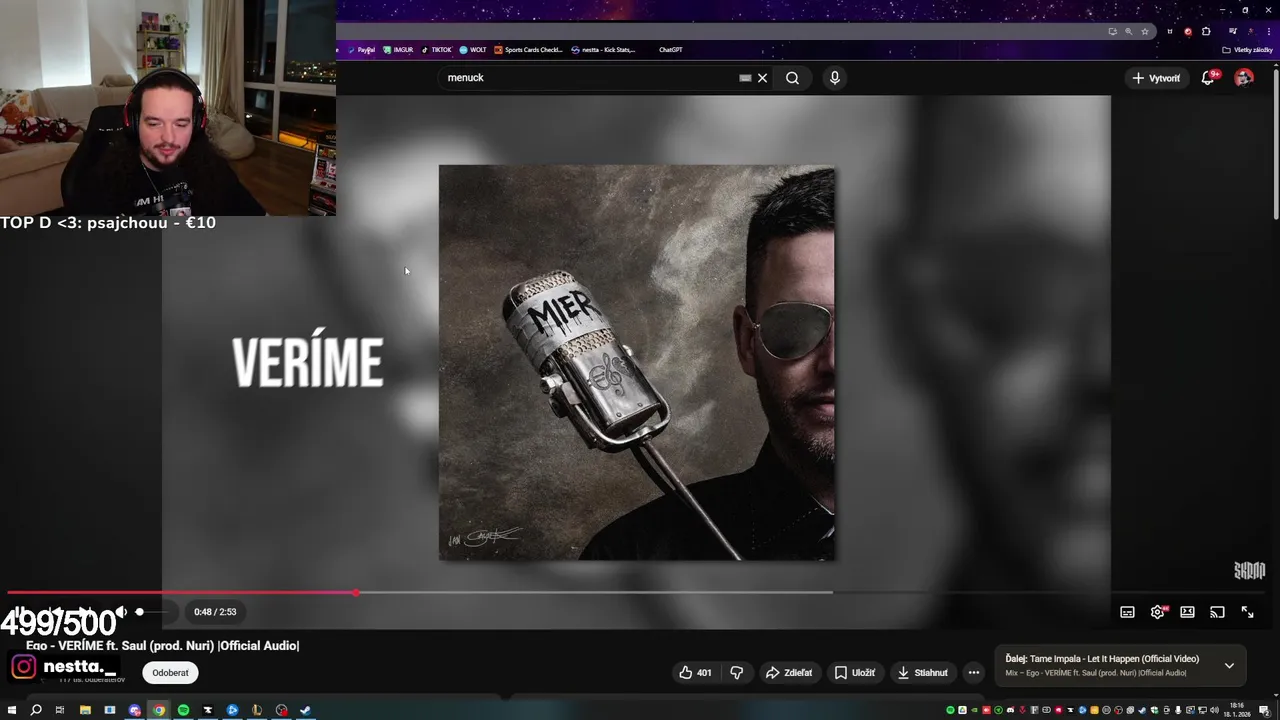Open League of Legends taskbar icon
This screenshot has width=1280, height=720.
tap(257, 710)
